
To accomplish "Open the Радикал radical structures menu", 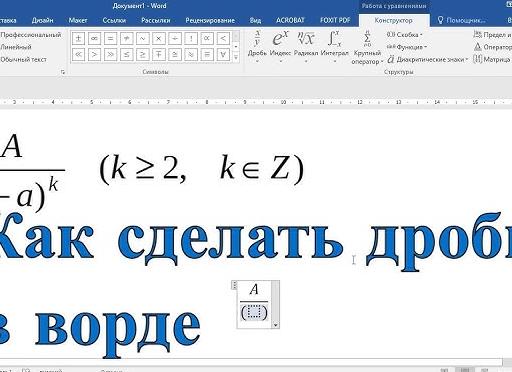I will coord(306,47).
